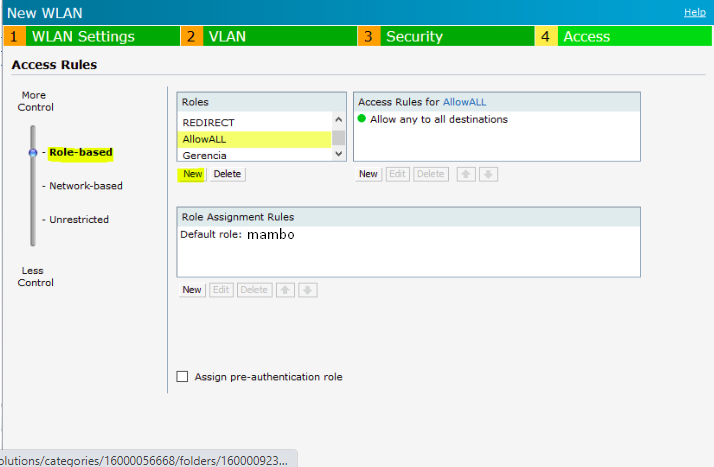The height and width of the screenshot is (467, 714).
Task: Create a new role with New button
Action: point(192,174)
